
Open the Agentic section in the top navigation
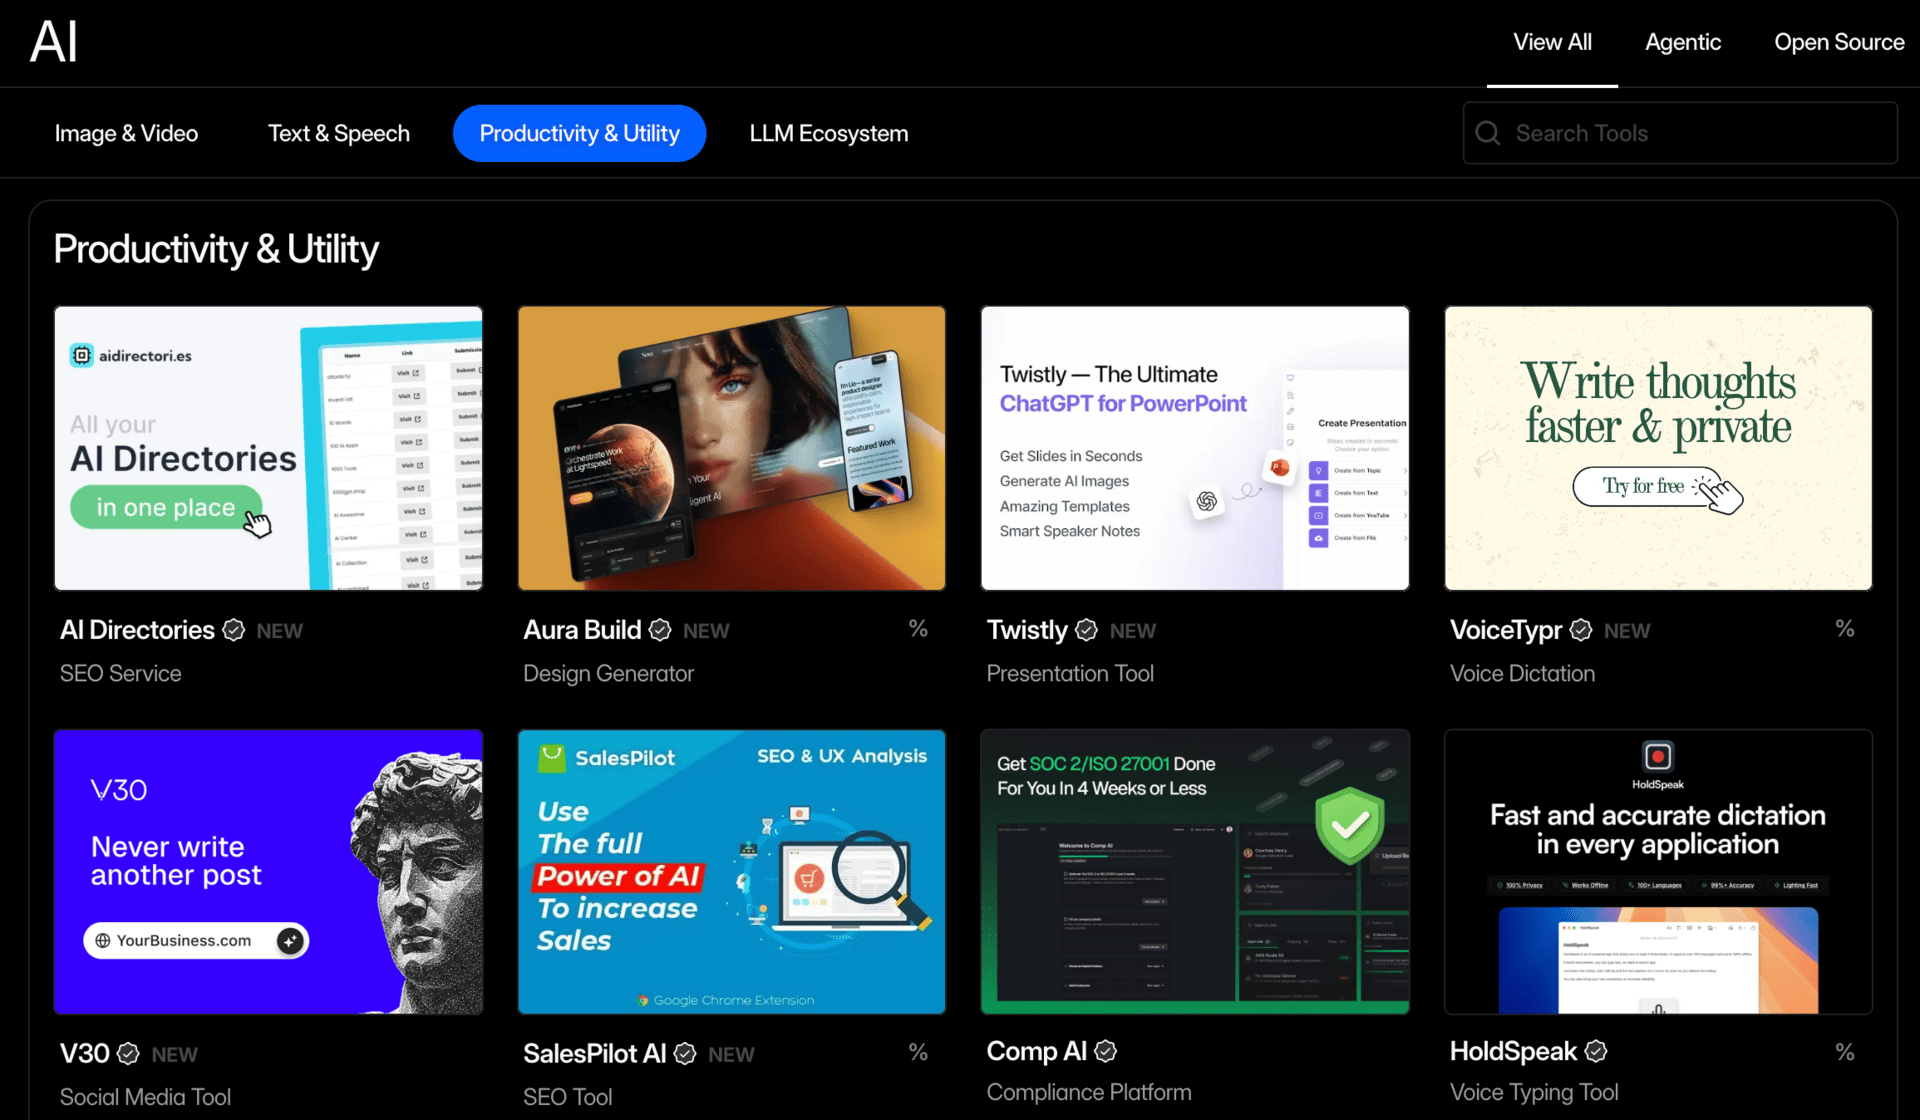(x=1682, y=42)
